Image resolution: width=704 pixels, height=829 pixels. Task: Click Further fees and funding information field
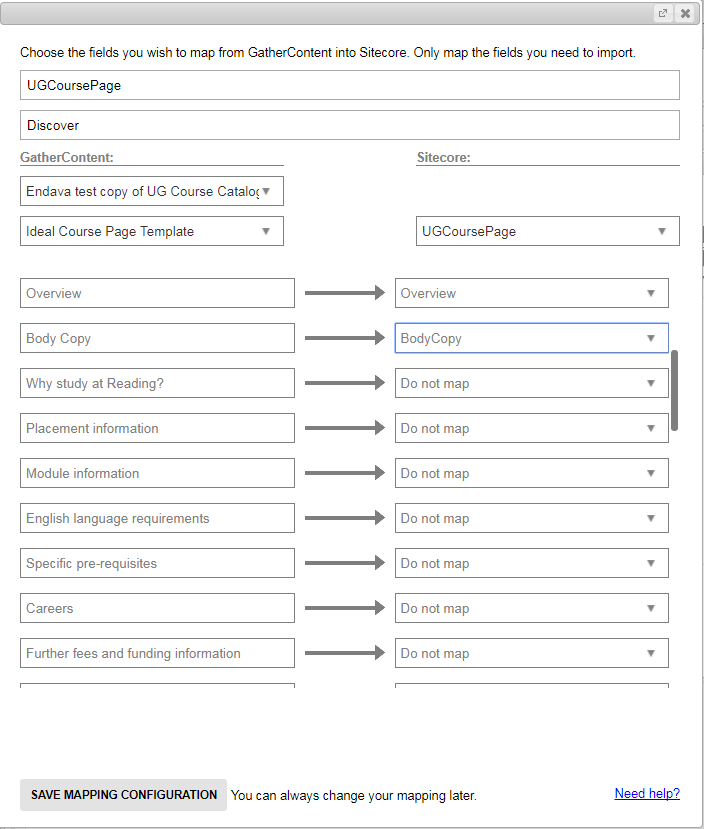click(x=158, y=652)
